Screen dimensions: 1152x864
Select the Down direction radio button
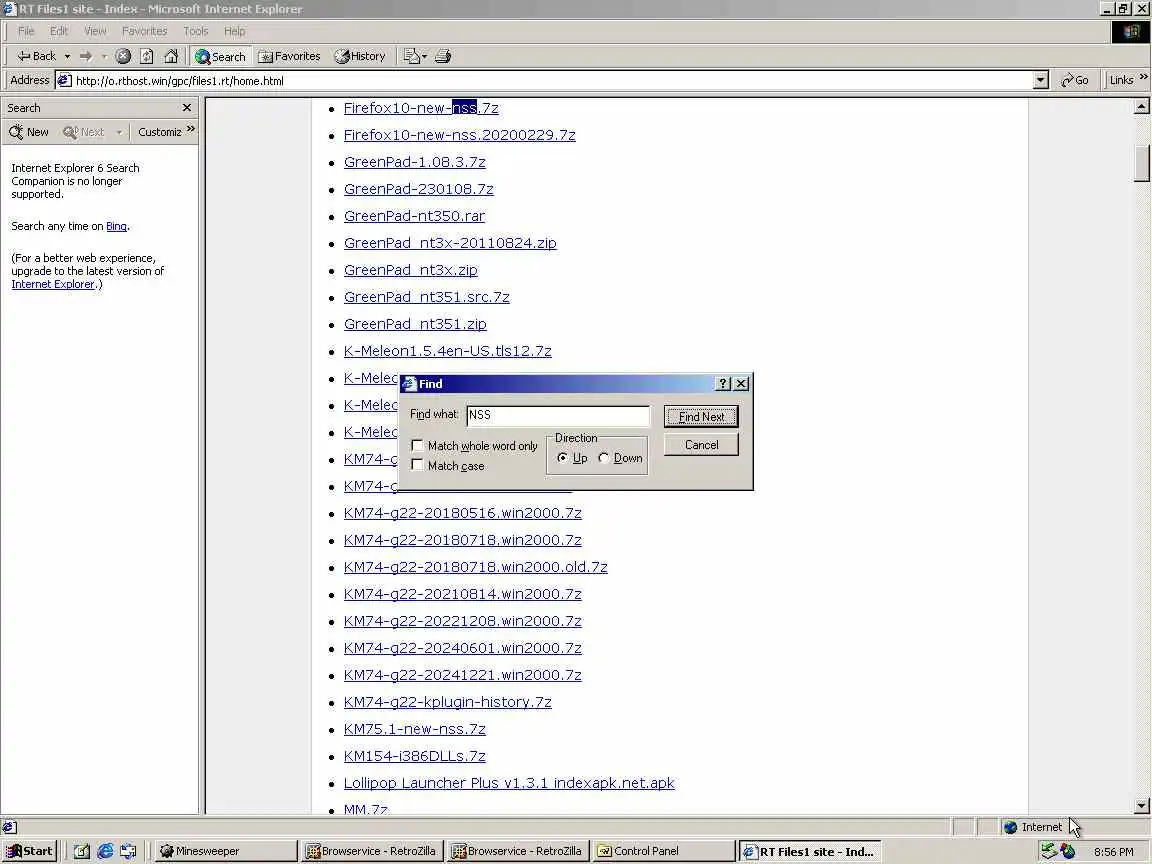pos(604,458)
